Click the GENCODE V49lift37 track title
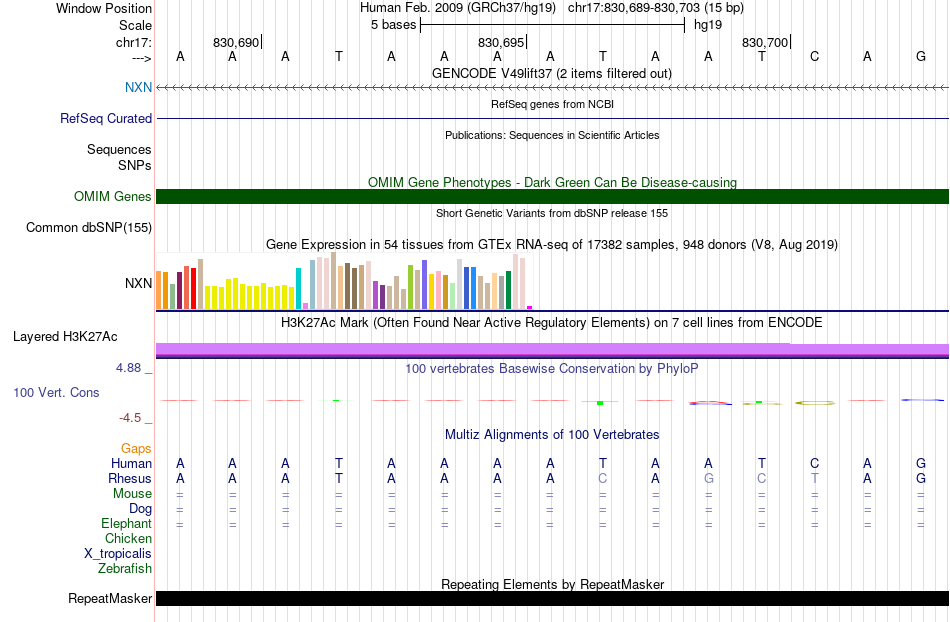The width and height of the screenshot is (950, 622). (552, 73)
